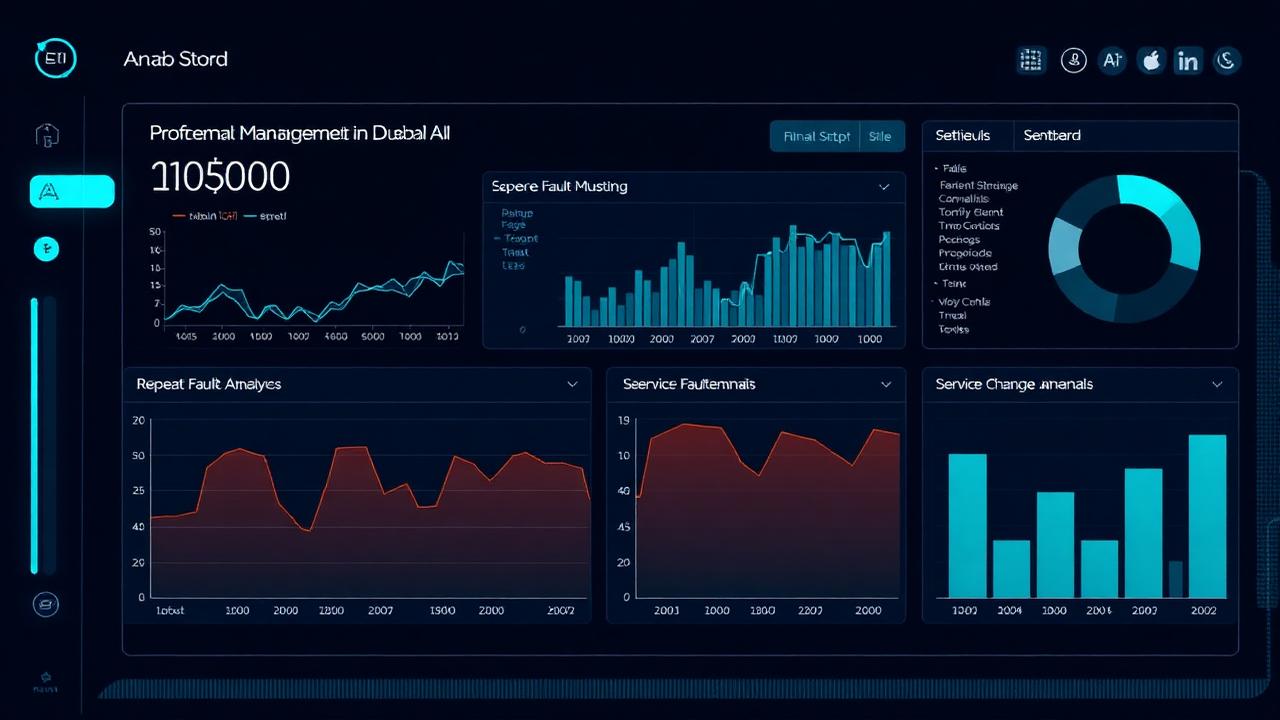Collapse the 'Falls' legend group
The height and width of the screenshot is (720, 1280).
pos(950,169)
